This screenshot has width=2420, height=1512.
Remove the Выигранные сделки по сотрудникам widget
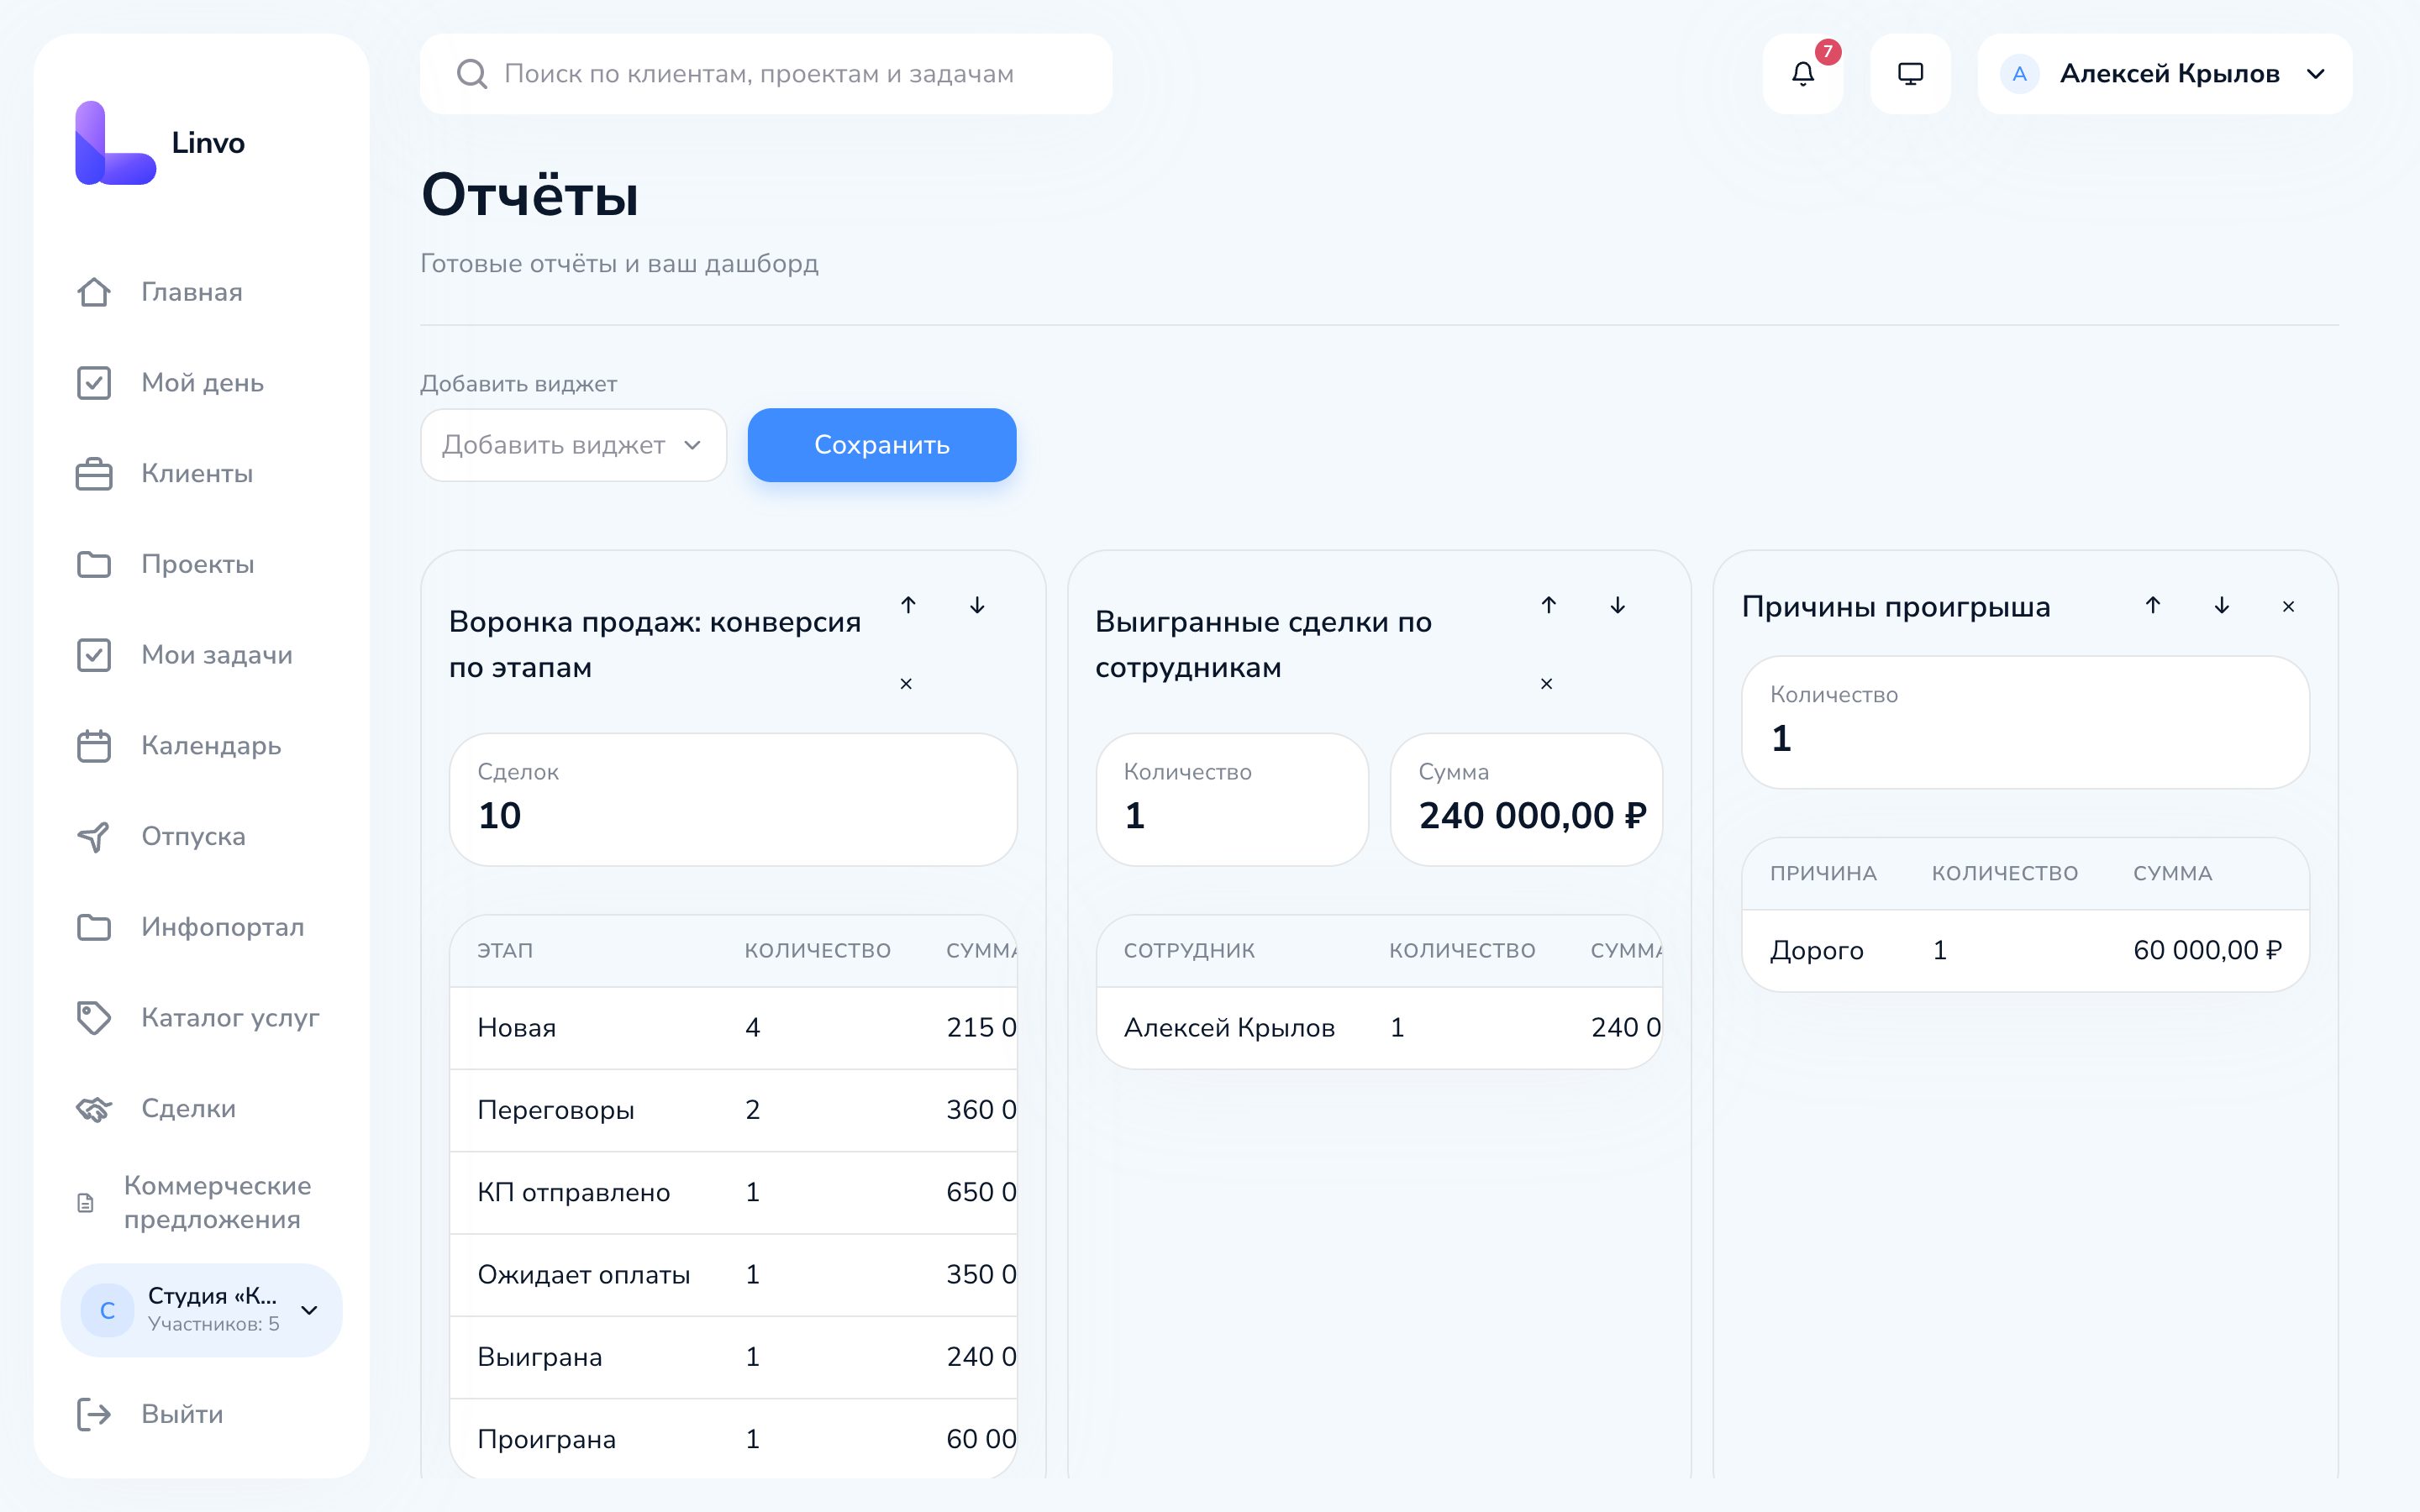coord(1546,684)
